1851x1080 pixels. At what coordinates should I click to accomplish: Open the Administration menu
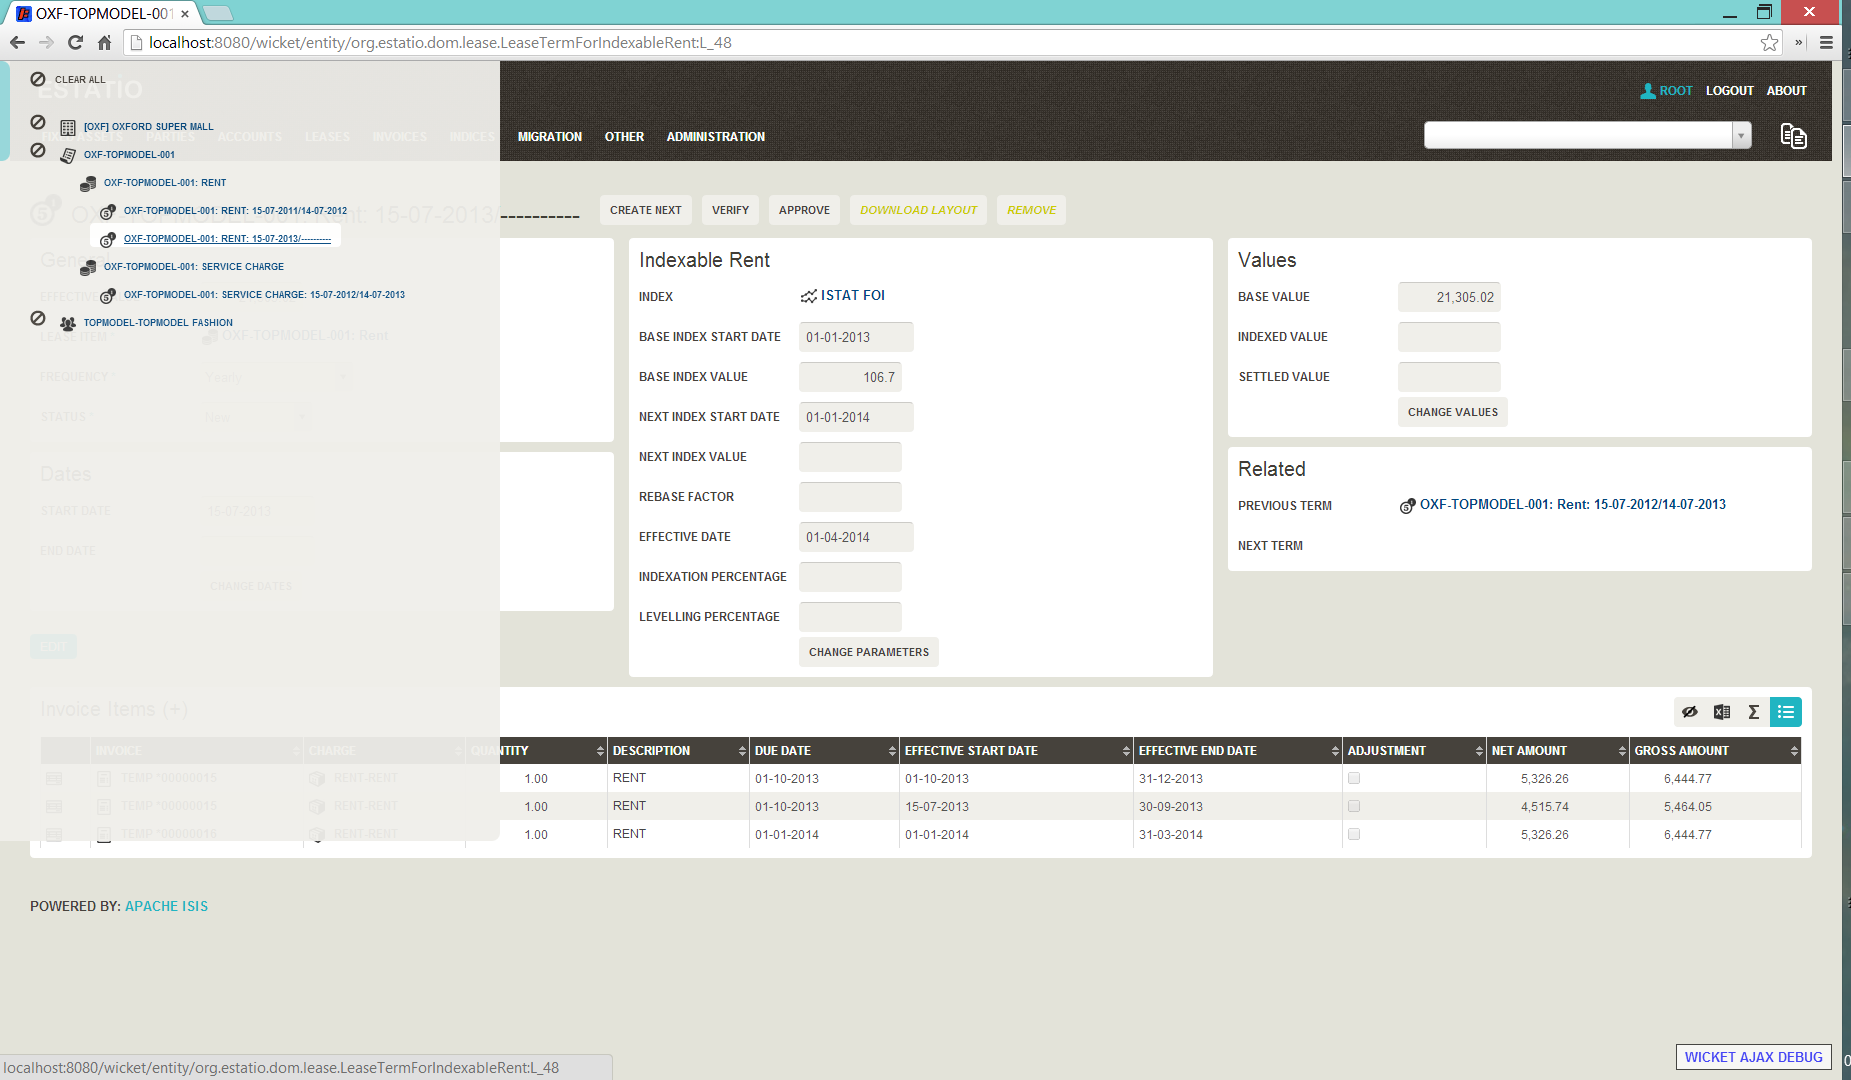[x=715, y=137]
